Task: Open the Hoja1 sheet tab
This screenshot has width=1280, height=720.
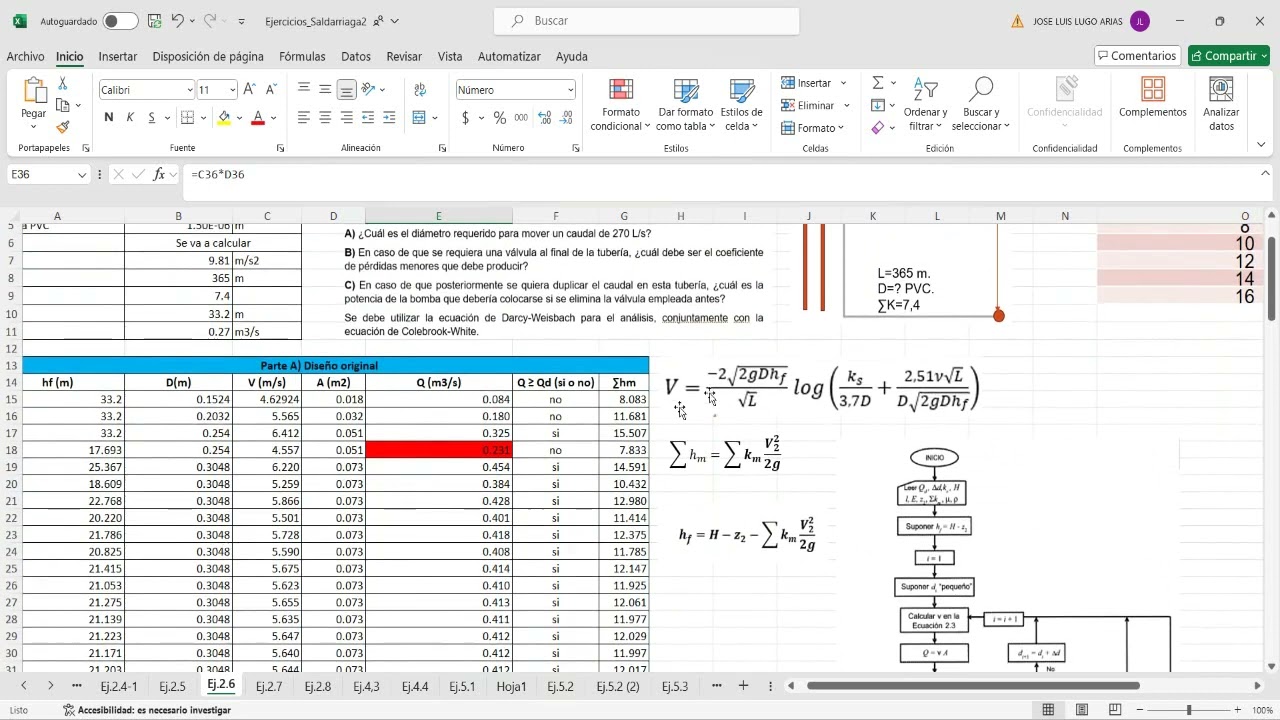Action: point(511,686)
